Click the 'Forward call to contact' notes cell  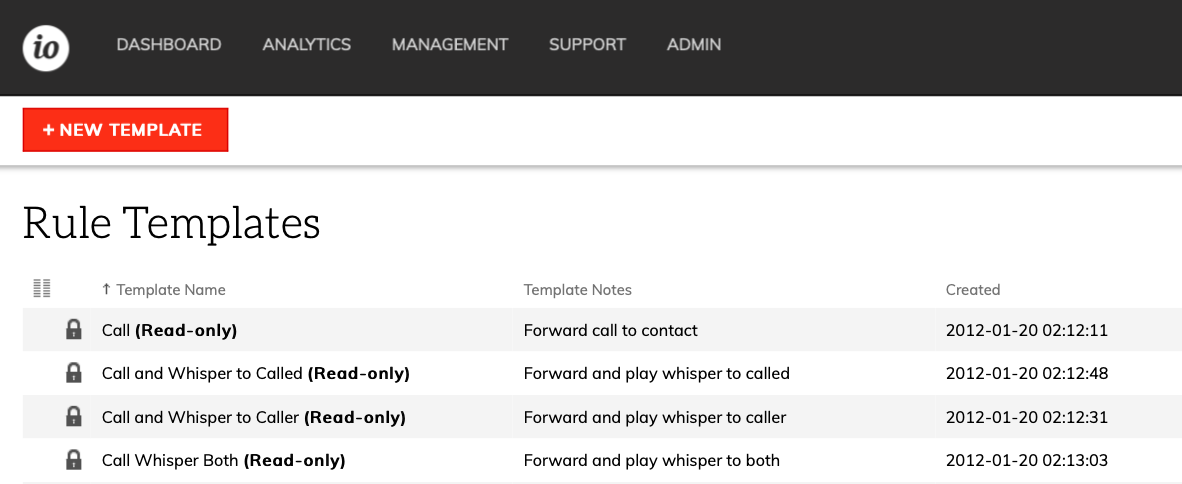[x=610, y=330]
